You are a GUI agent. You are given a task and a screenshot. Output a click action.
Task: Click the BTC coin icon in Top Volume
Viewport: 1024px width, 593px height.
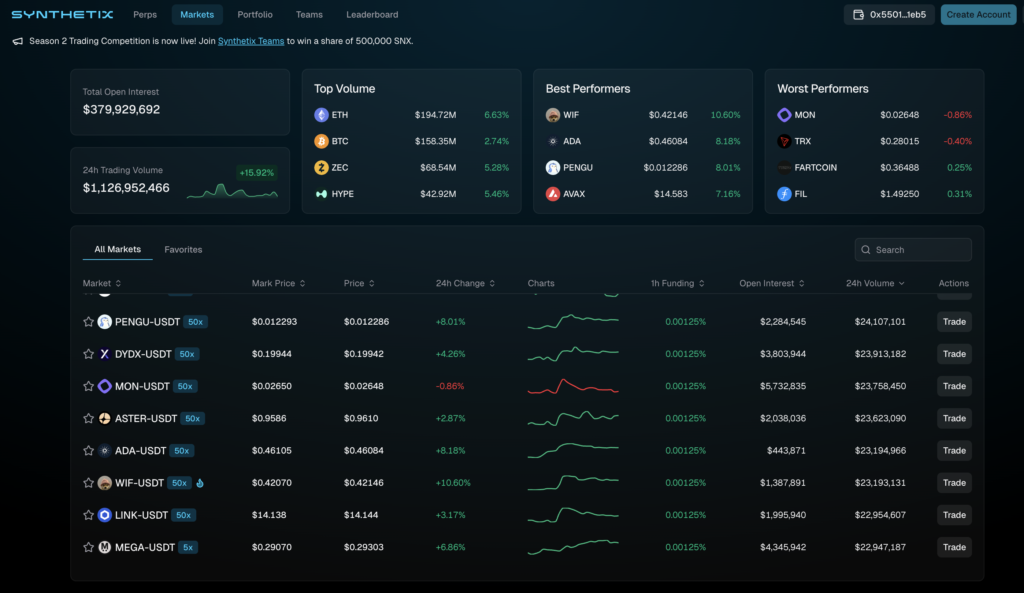point(322,141)
